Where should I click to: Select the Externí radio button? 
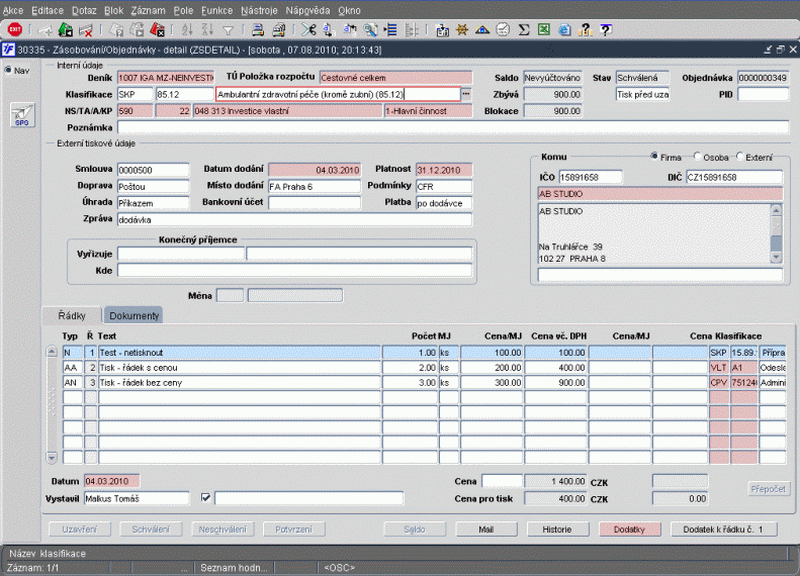coord(740,156)
